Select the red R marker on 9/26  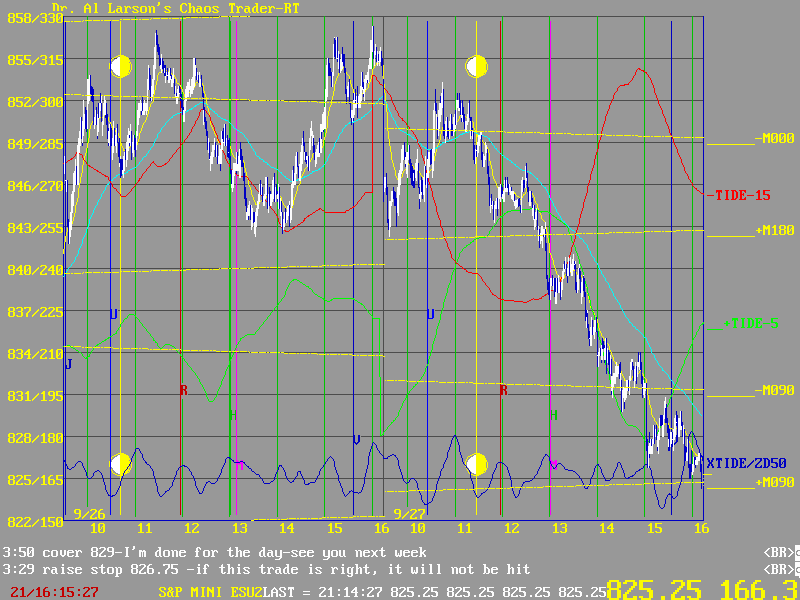pyautogui.click(x=183, y=390)
